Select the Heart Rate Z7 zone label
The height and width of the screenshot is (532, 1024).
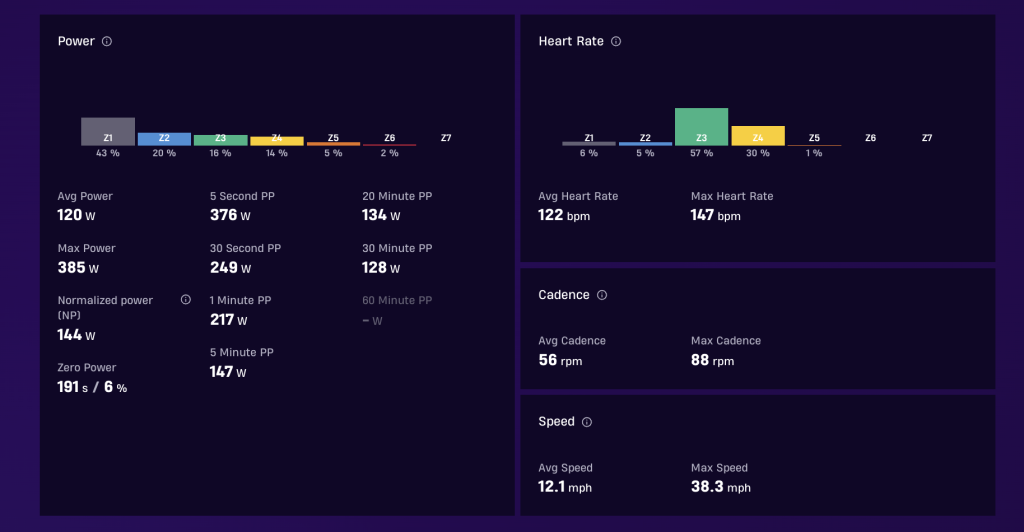pyautogui.click(x=927, y=138)
